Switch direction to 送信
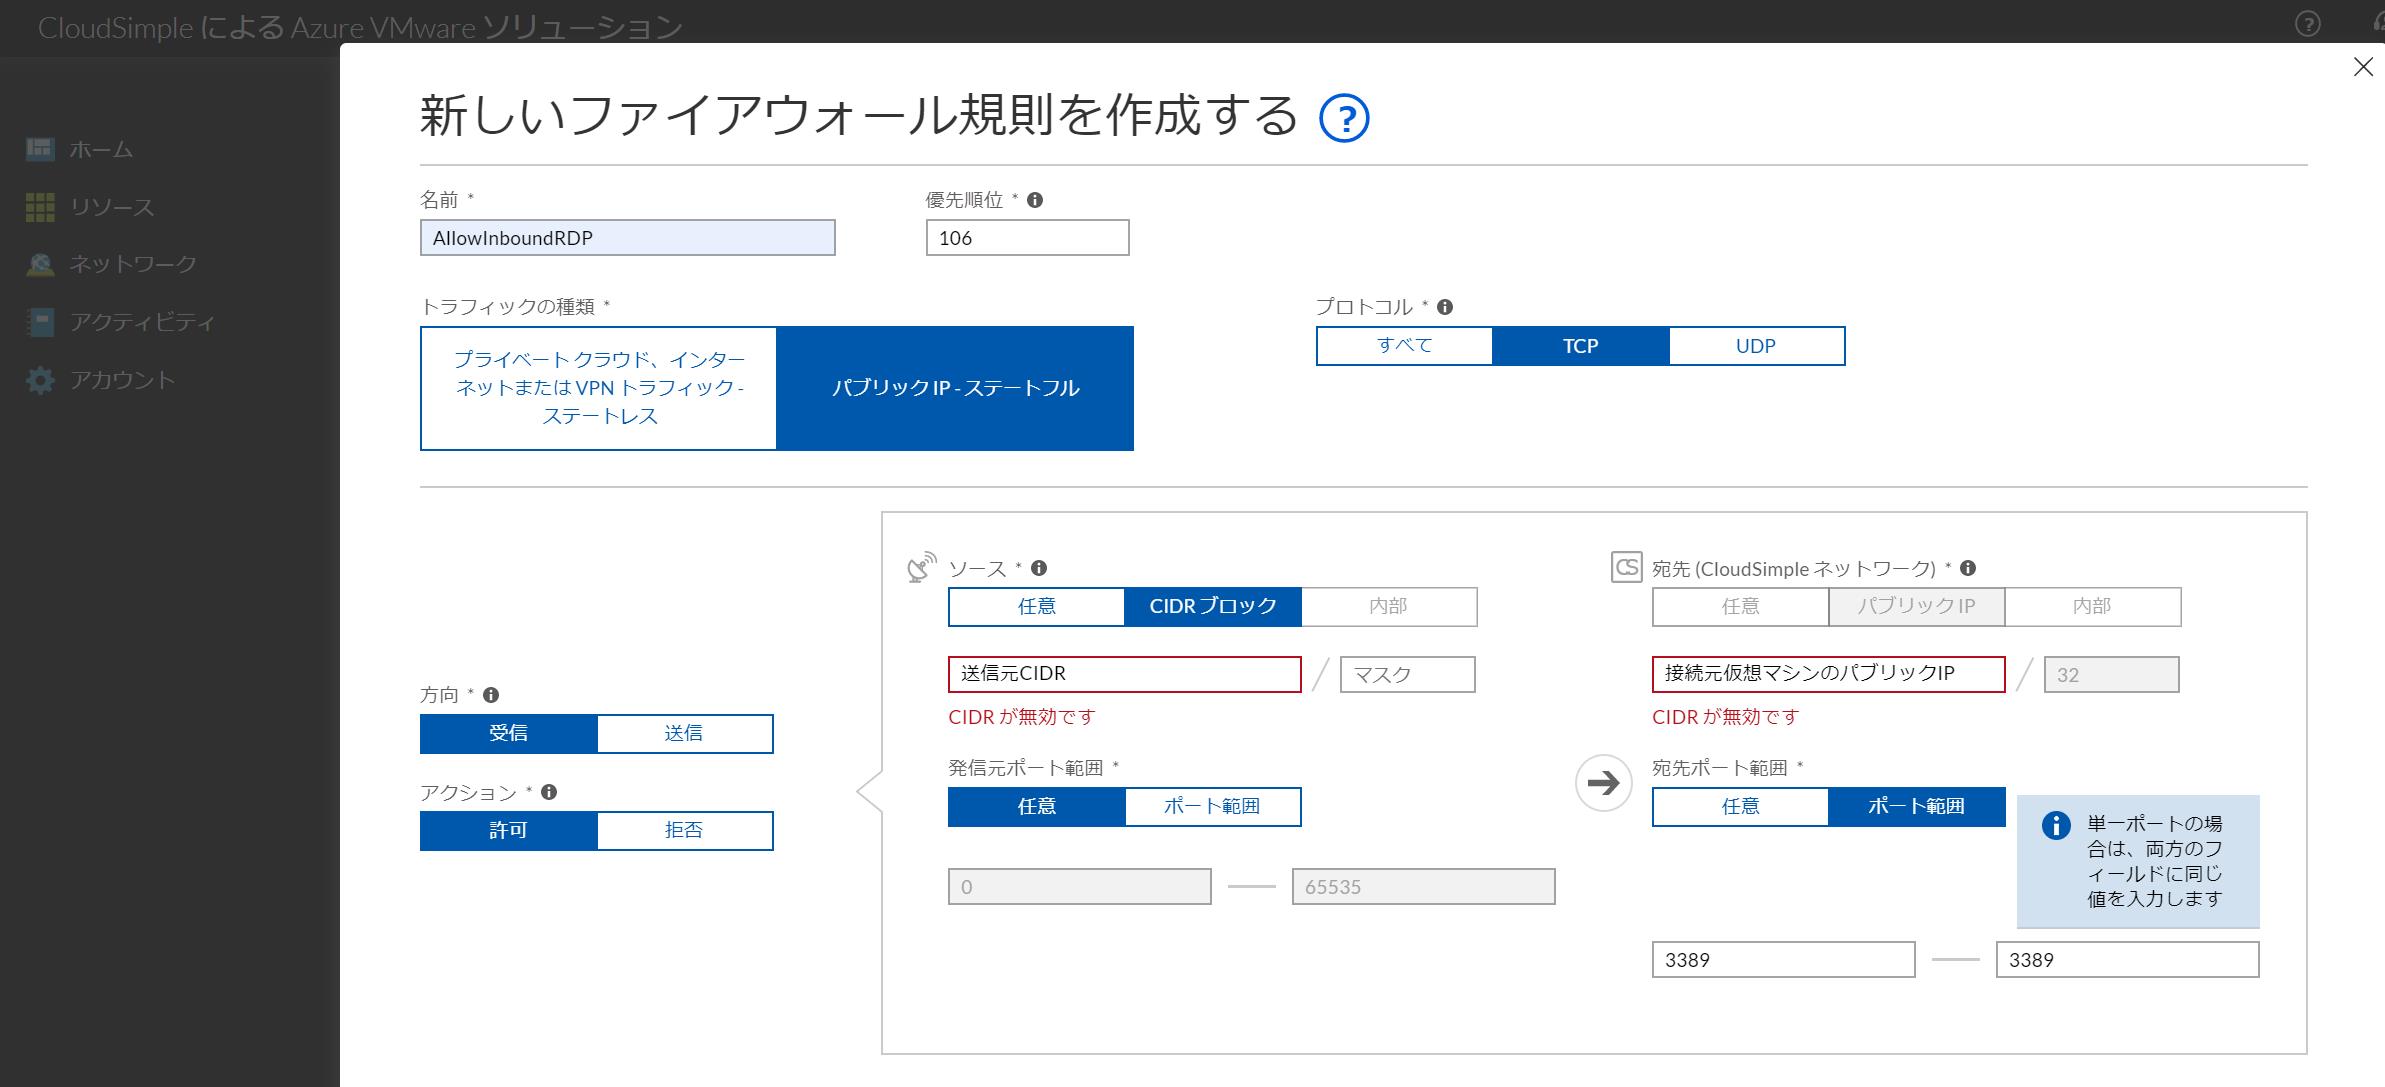This screenshot has height=1087, width=2385. (x=684, y=733)
